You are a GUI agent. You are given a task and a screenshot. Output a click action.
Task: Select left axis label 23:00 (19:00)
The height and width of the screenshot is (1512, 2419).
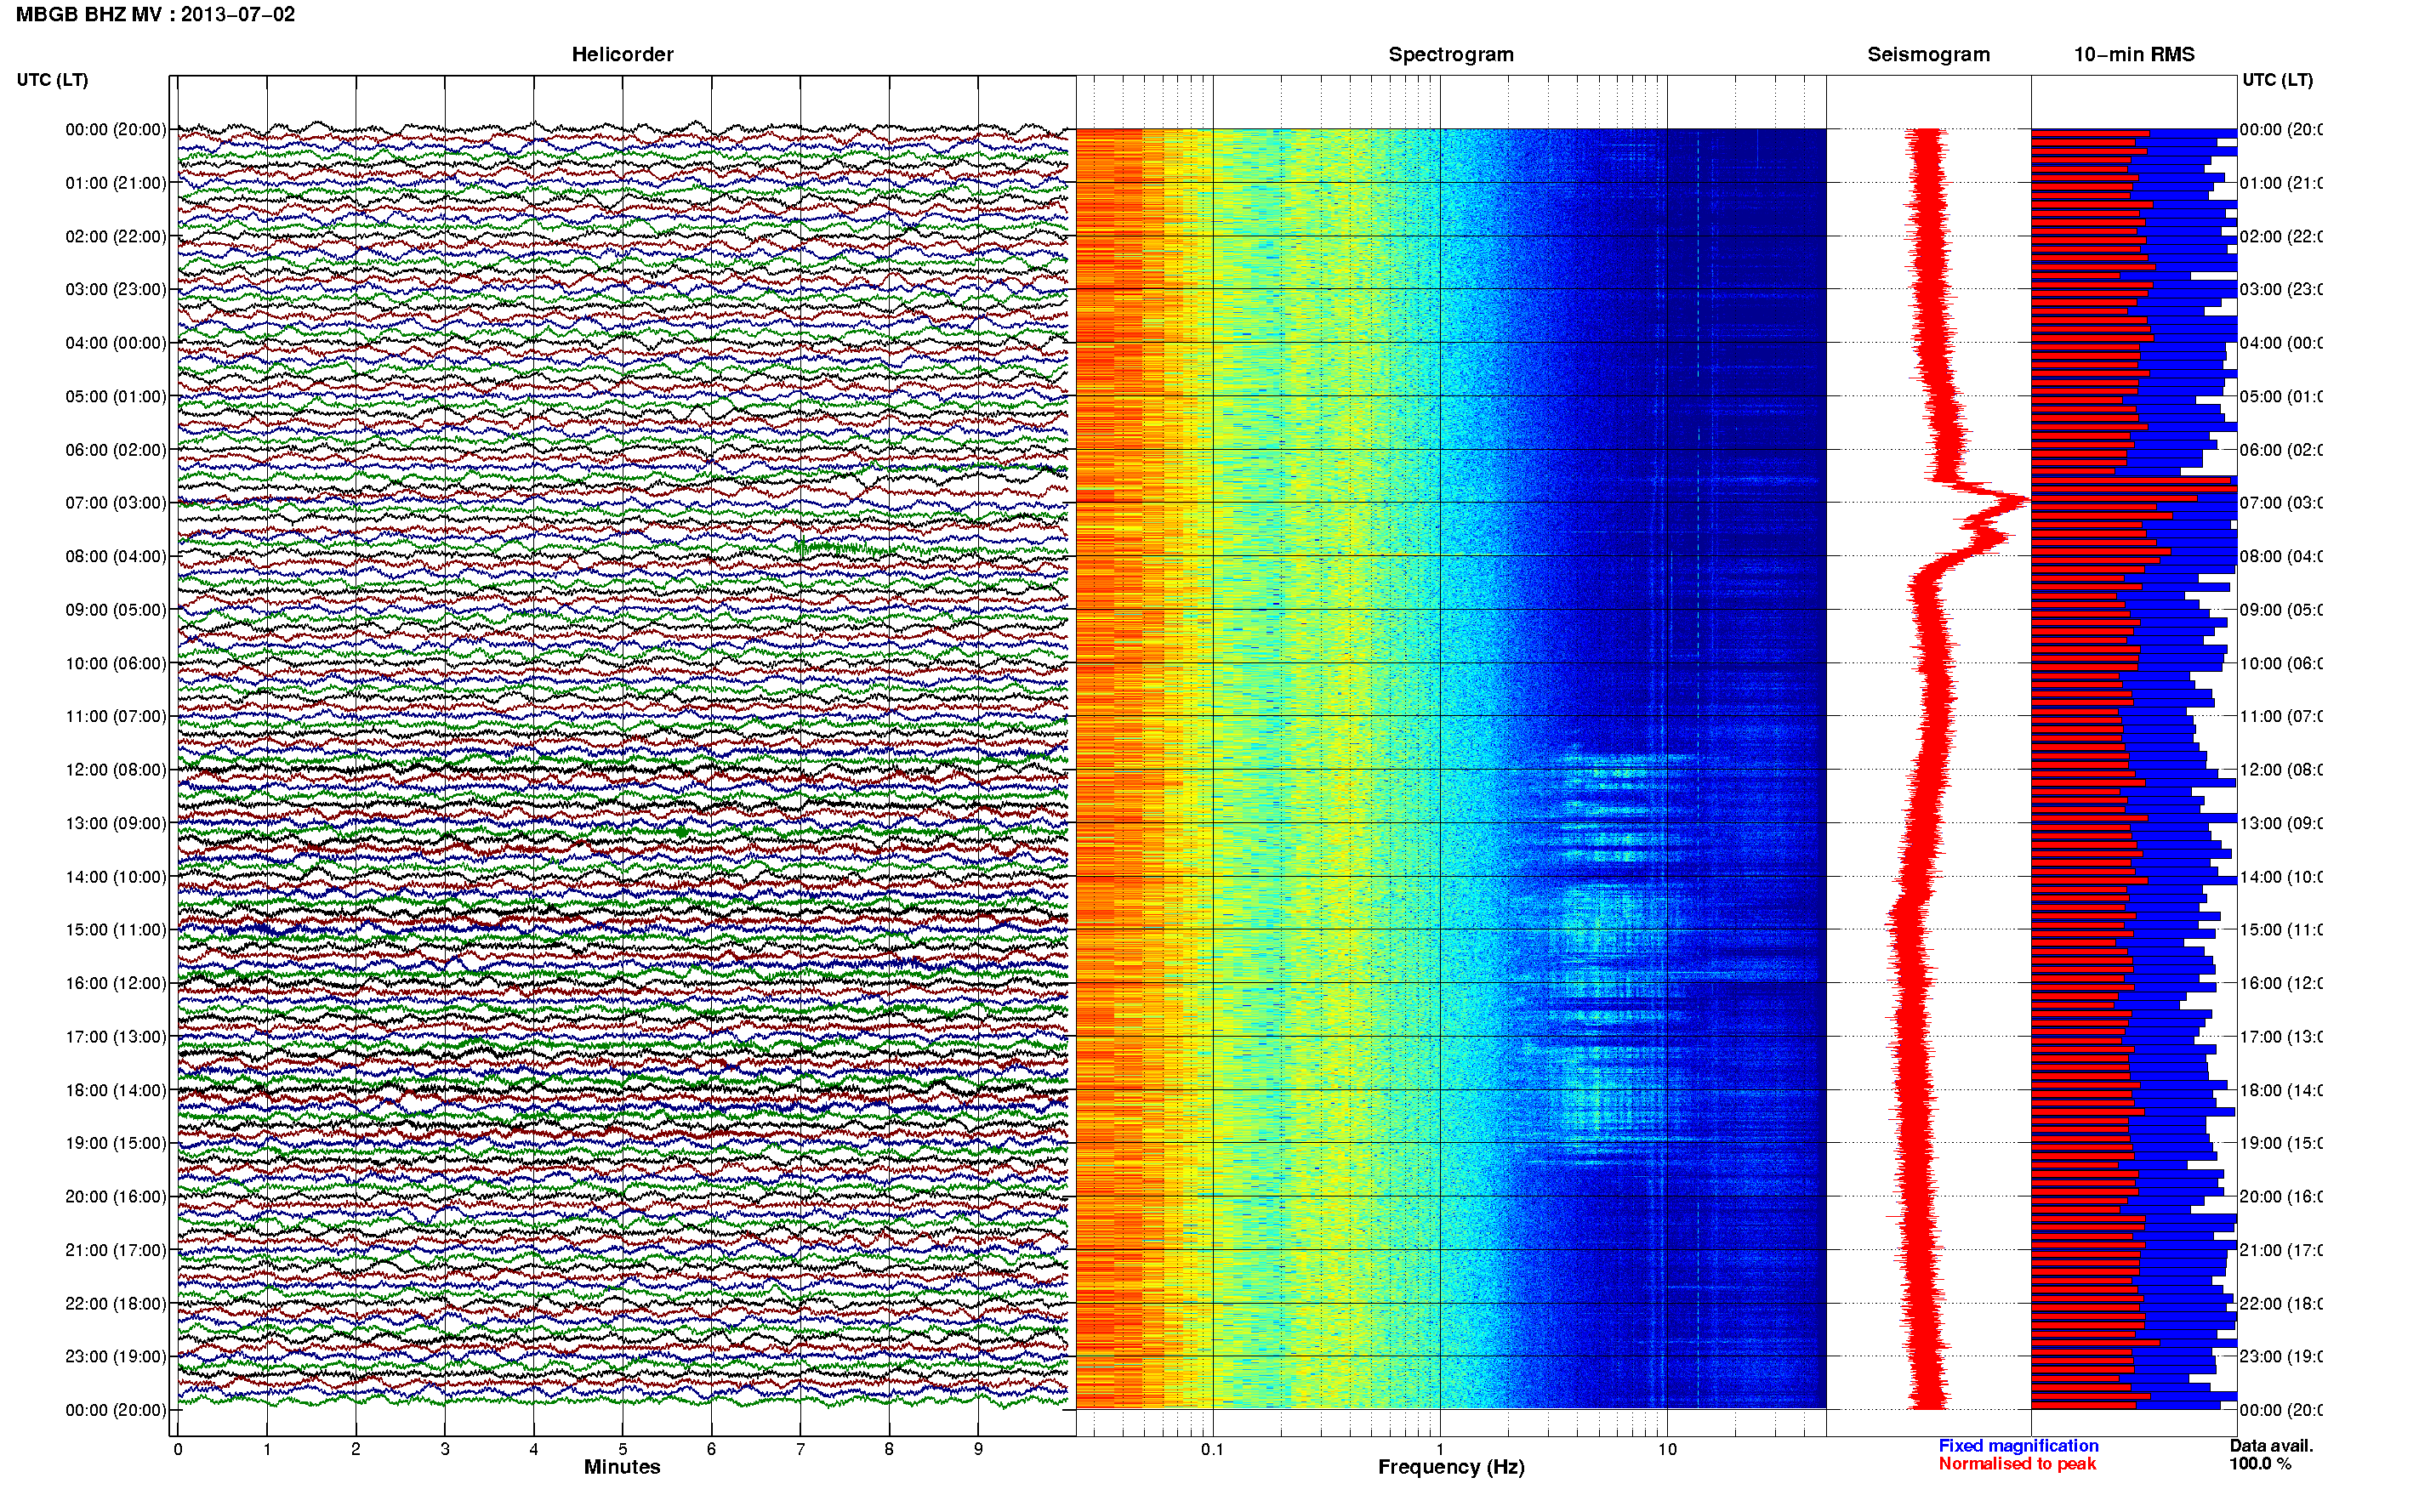click(116, 1356)
